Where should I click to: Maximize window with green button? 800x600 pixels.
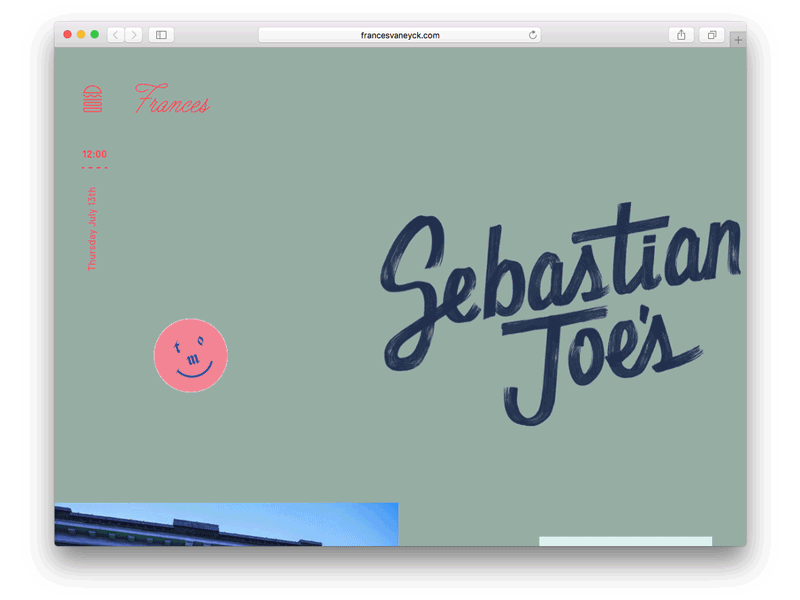(94, 35)
